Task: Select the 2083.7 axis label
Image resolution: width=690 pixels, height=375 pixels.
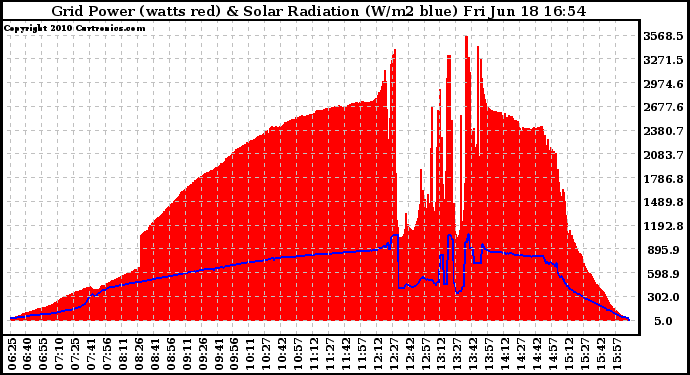Action: 663,155
